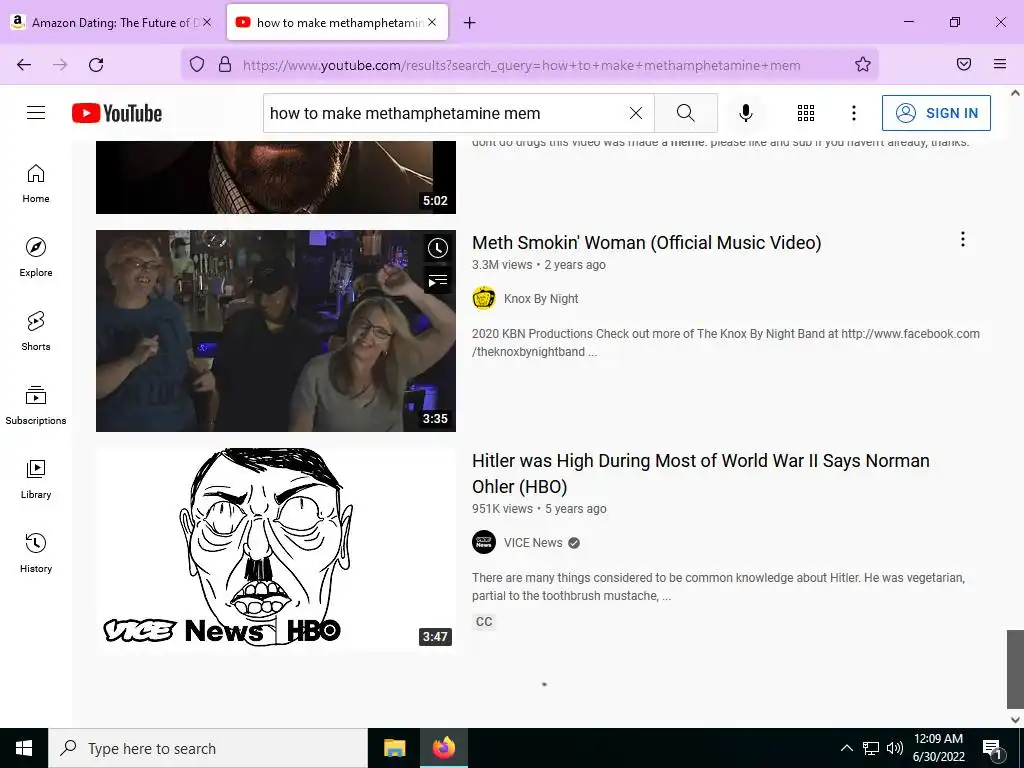The height and width of the screenshot is (768, 1024).
Task: Open YouTube apps grid icon
Action: [806, 113]
